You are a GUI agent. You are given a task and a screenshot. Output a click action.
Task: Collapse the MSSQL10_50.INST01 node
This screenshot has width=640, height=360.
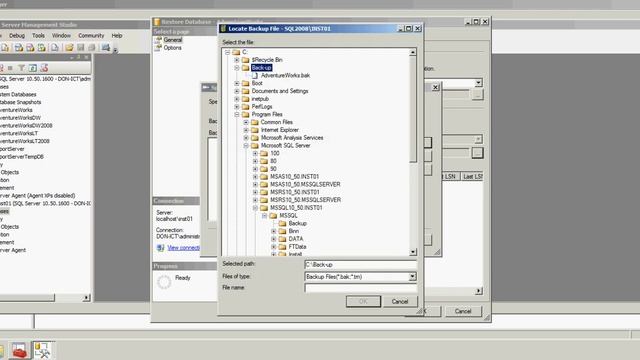pyautogui.click(x=256, y=208)
